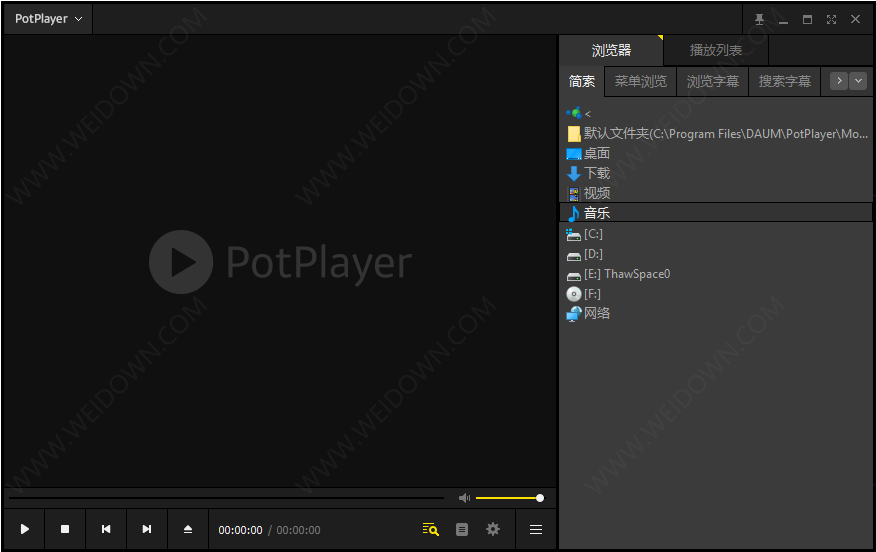Screen dimensions: 876x552
Task: Open the settings gear in control bar
Action: tap(492, 529)
